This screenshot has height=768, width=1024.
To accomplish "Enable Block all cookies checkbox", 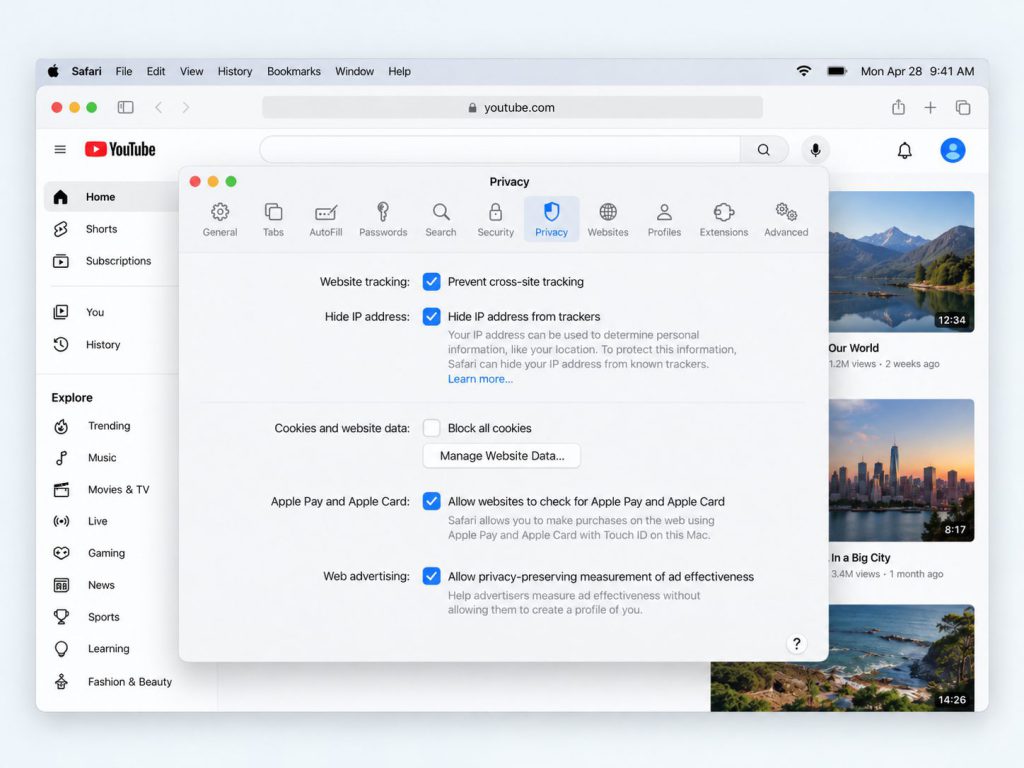I will pos(431,428).
